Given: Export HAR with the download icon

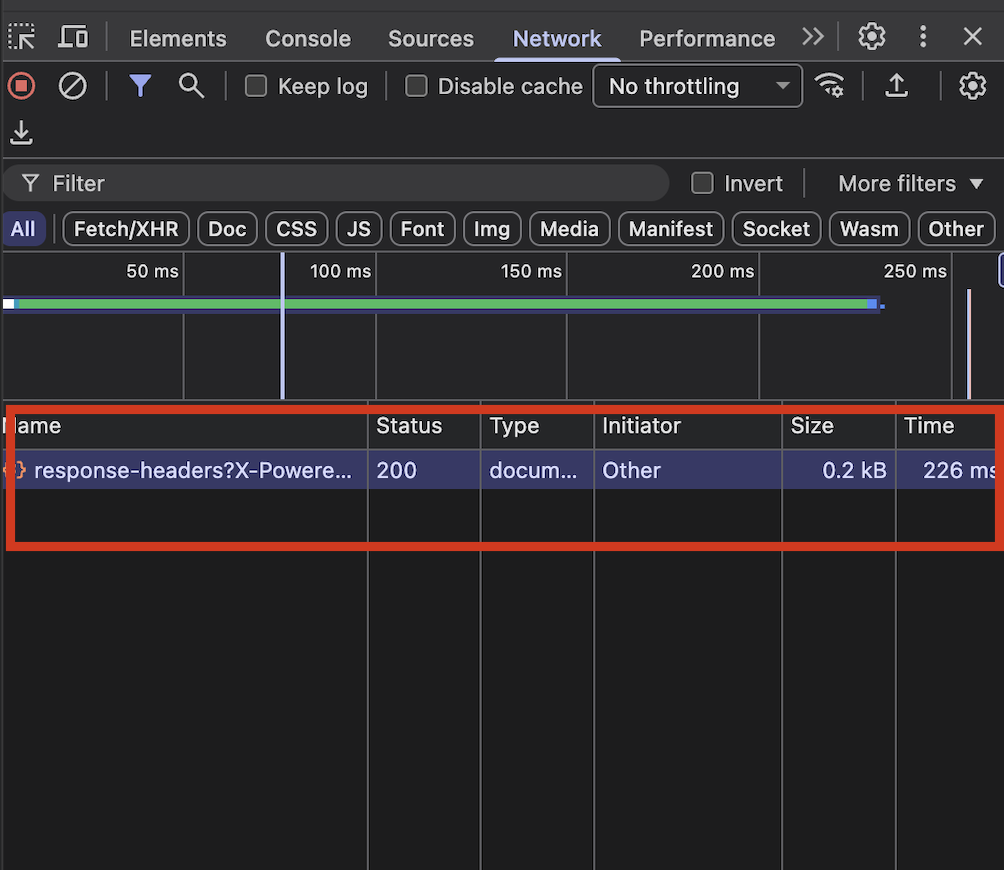Looking at the screenshot, I should point(22,133).
